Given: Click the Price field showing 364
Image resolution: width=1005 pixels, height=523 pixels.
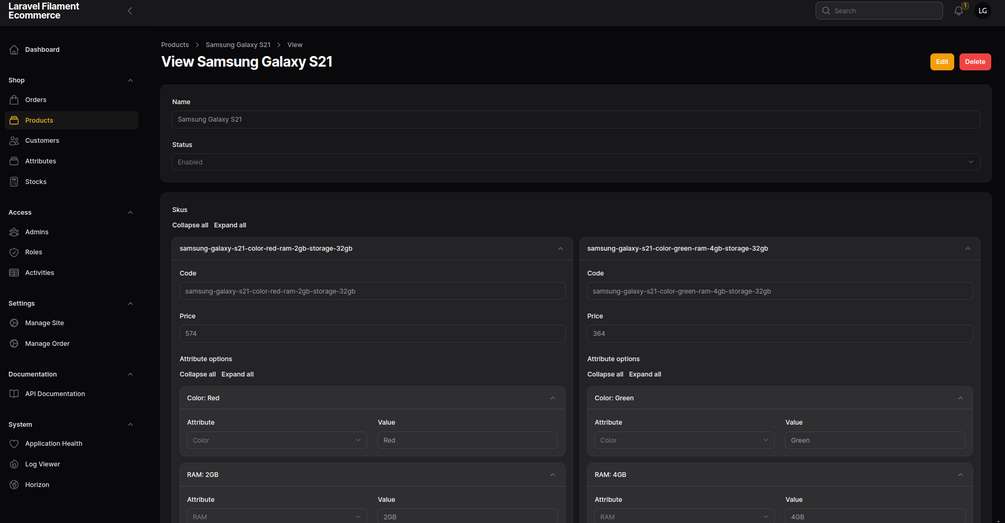Looking at the screenshot, I should 780,333.
